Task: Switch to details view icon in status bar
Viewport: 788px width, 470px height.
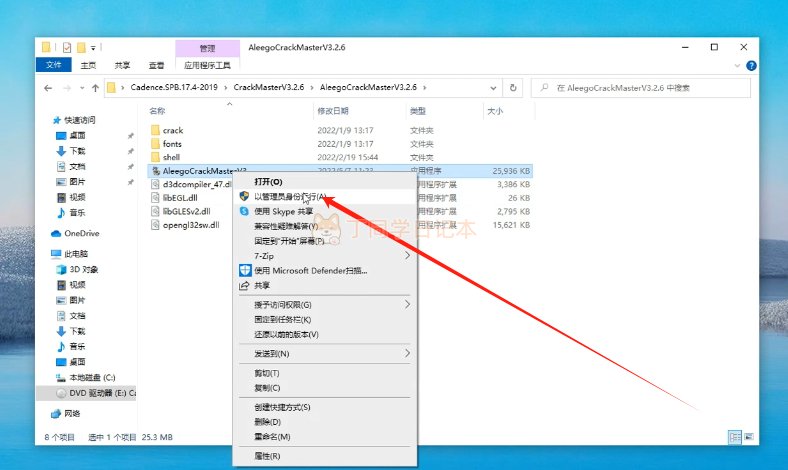Action: pos(735,437)
